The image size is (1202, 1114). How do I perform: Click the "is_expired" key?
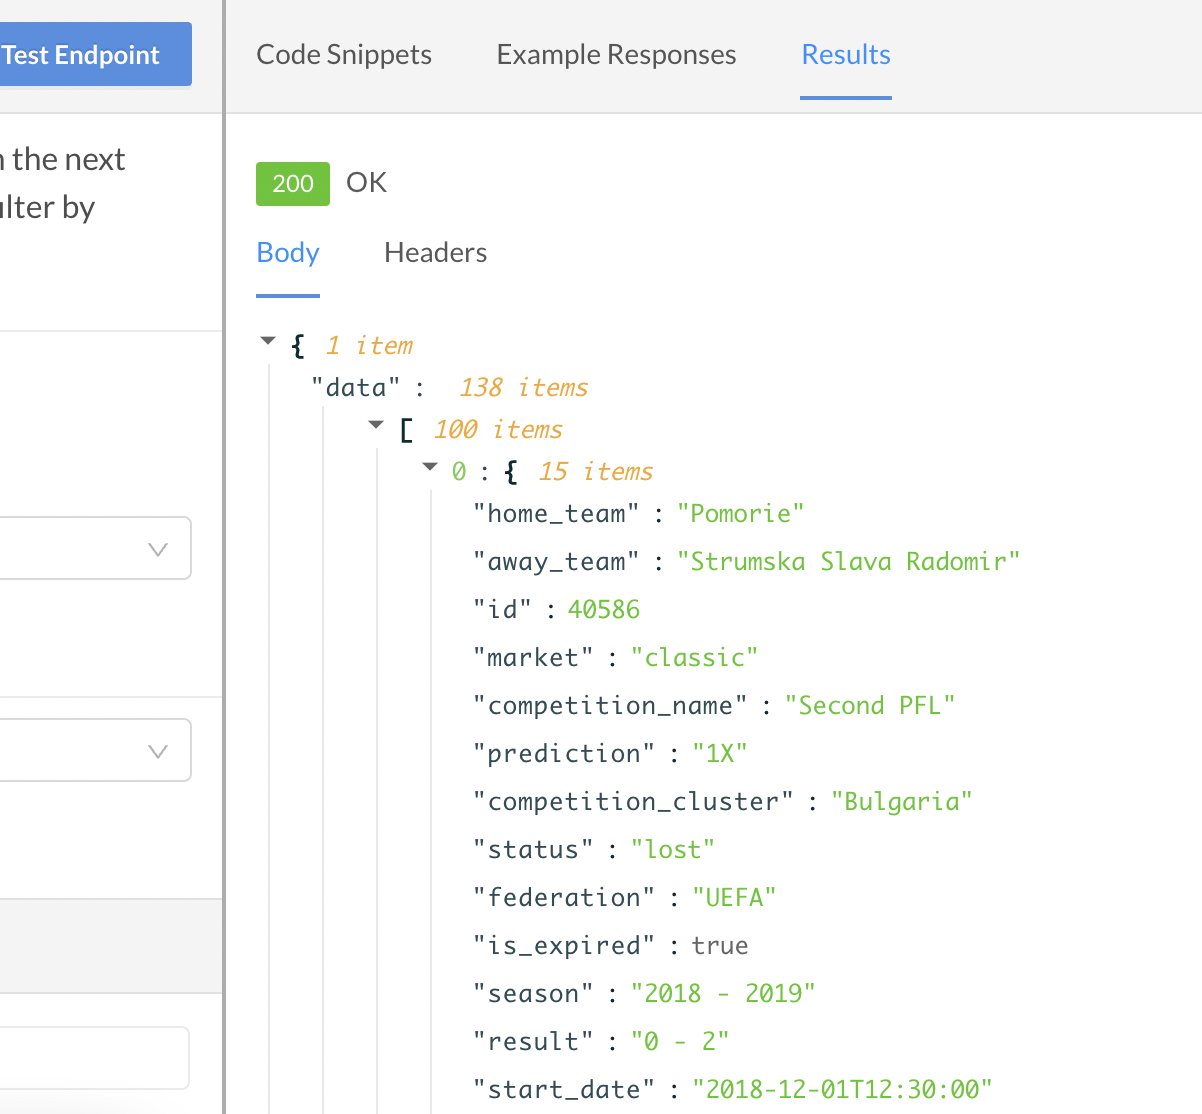564,946
